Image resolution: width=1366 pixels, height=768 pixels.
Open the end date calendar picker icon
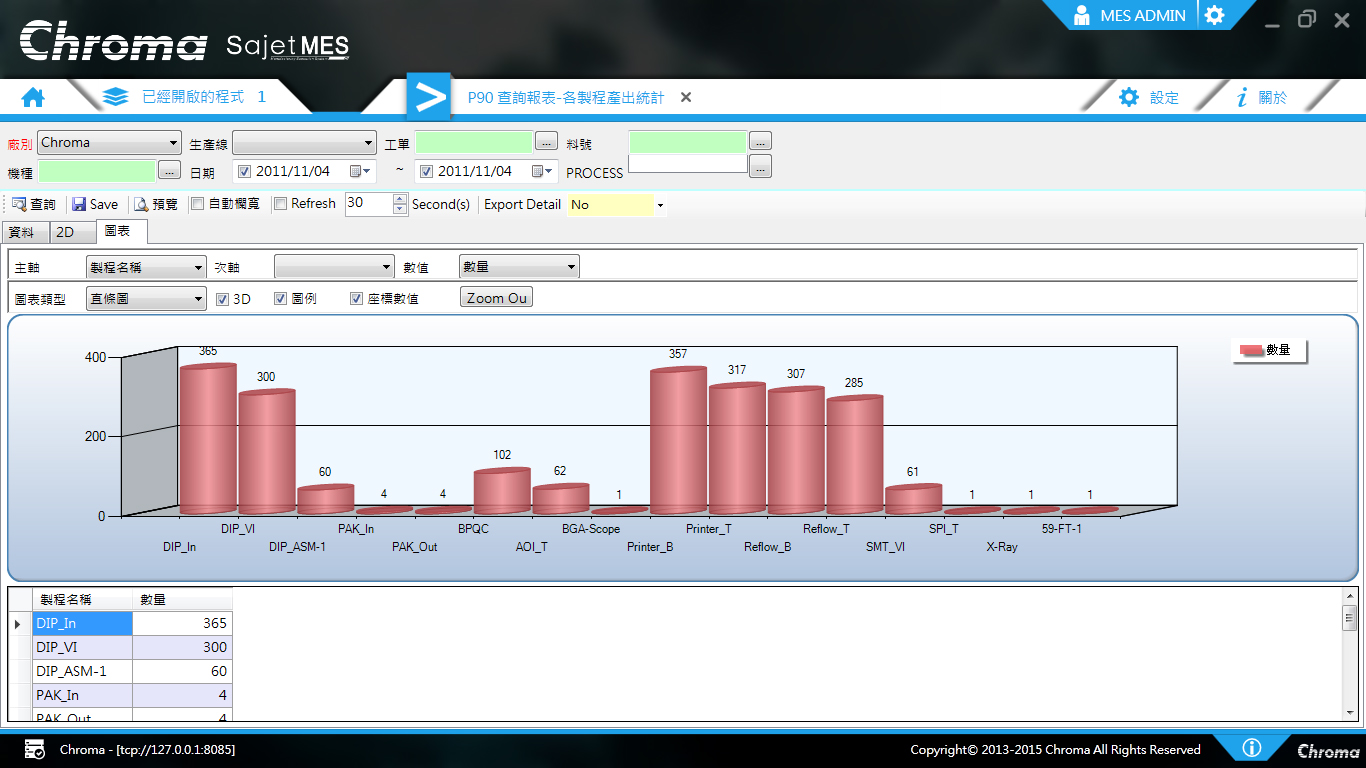(x=542, y=171)
